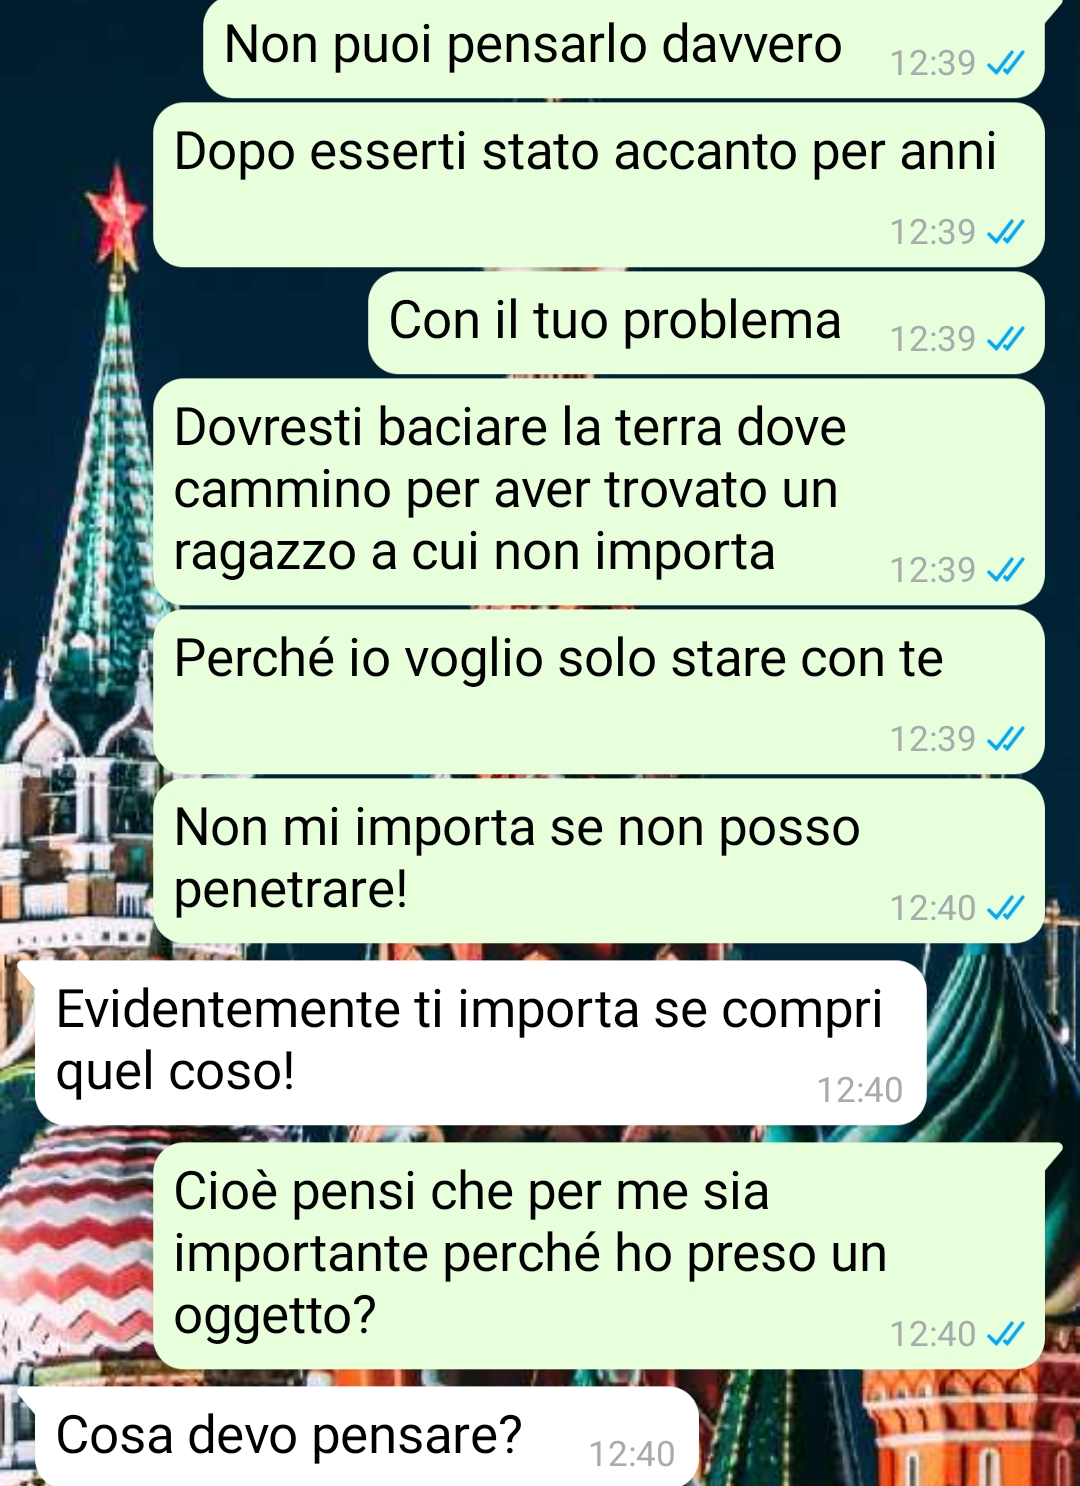
Task: Select the message "Non puoi pensarlo davvero"
Action: click(624, 48)
